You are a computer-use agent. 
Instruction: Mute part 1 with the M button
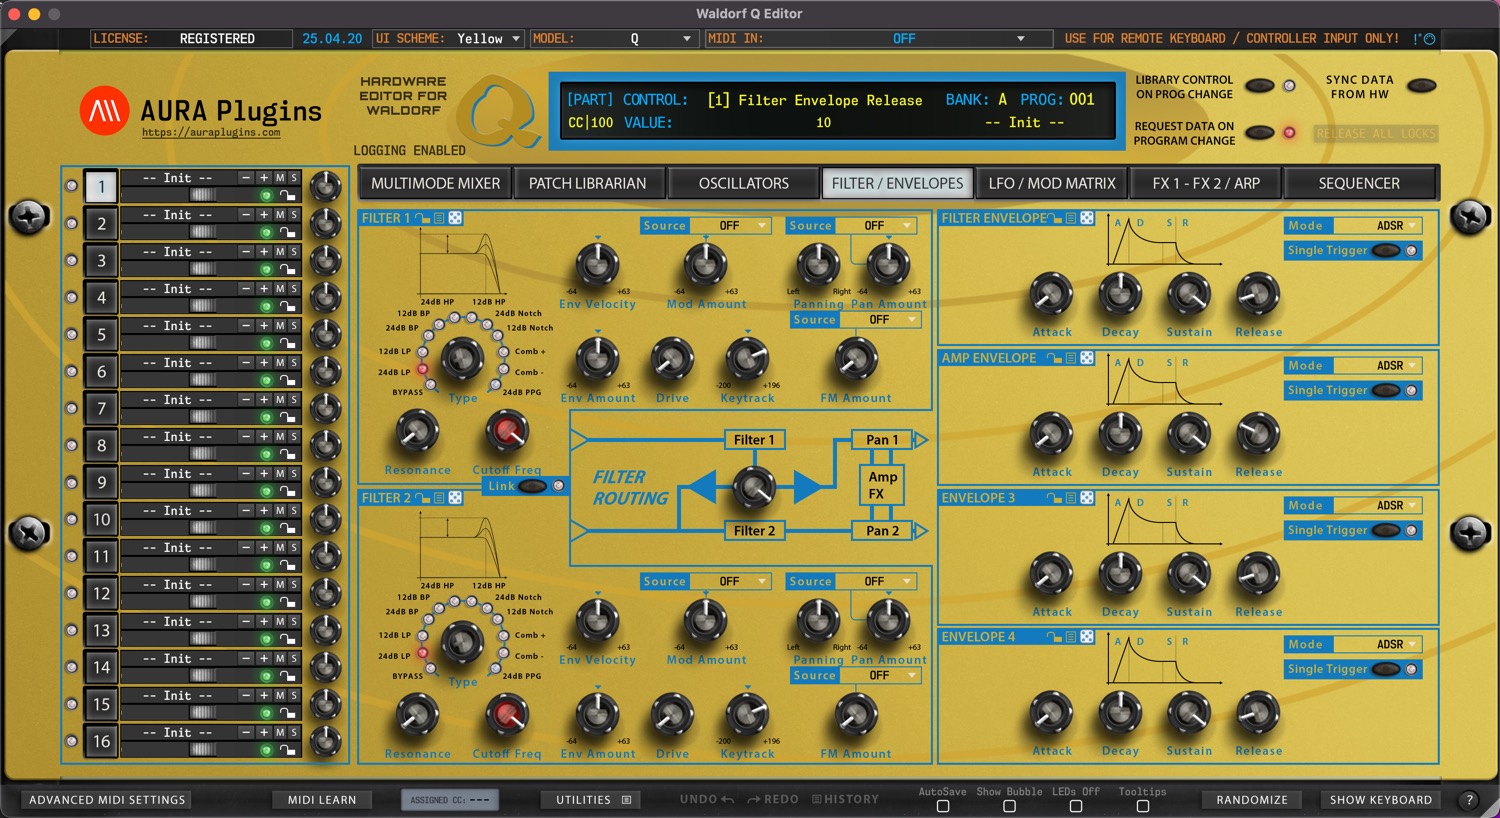[x=280, y=177]
